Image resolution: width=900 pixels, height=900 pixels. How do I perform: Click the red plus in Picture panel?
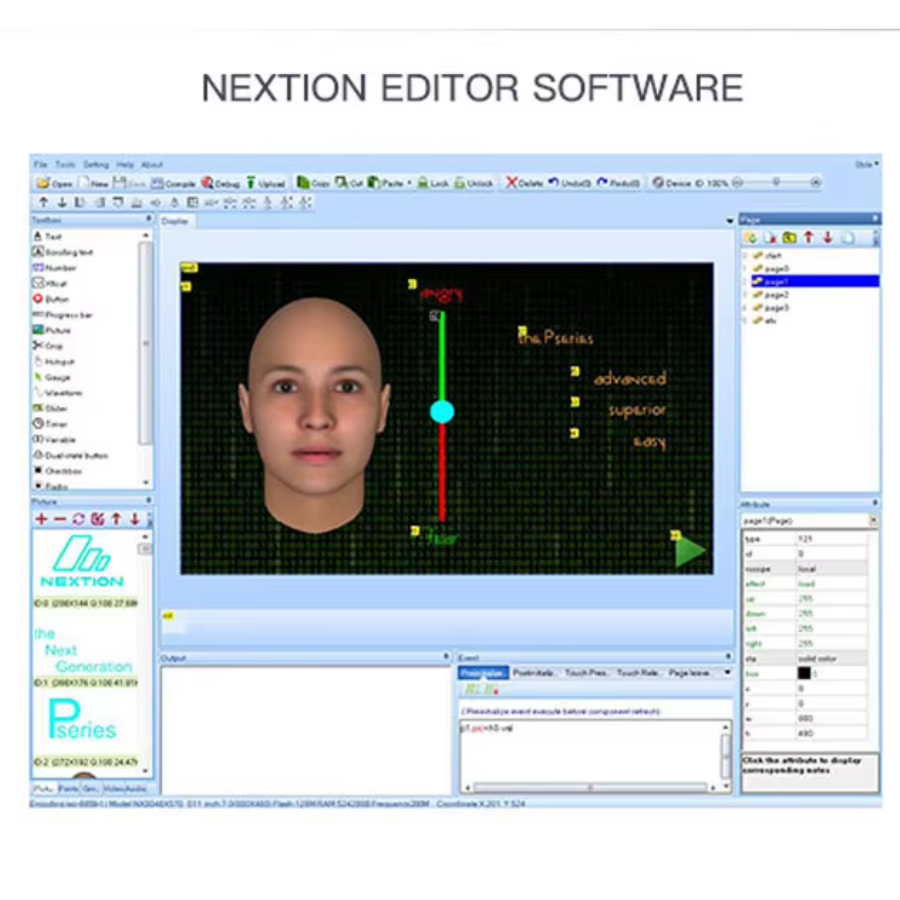[x=41, y=519]
